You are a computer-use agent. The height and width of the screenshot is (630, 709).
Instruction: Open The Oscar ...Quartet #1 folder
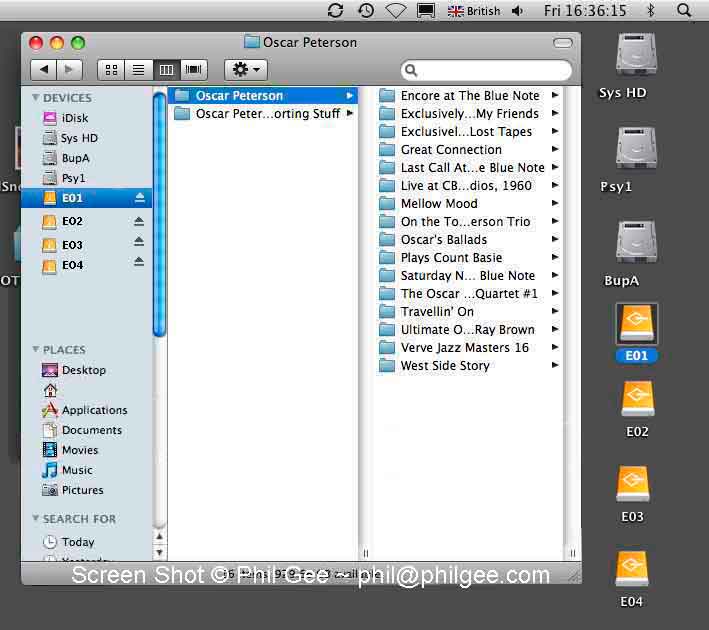tap(468, 294)
